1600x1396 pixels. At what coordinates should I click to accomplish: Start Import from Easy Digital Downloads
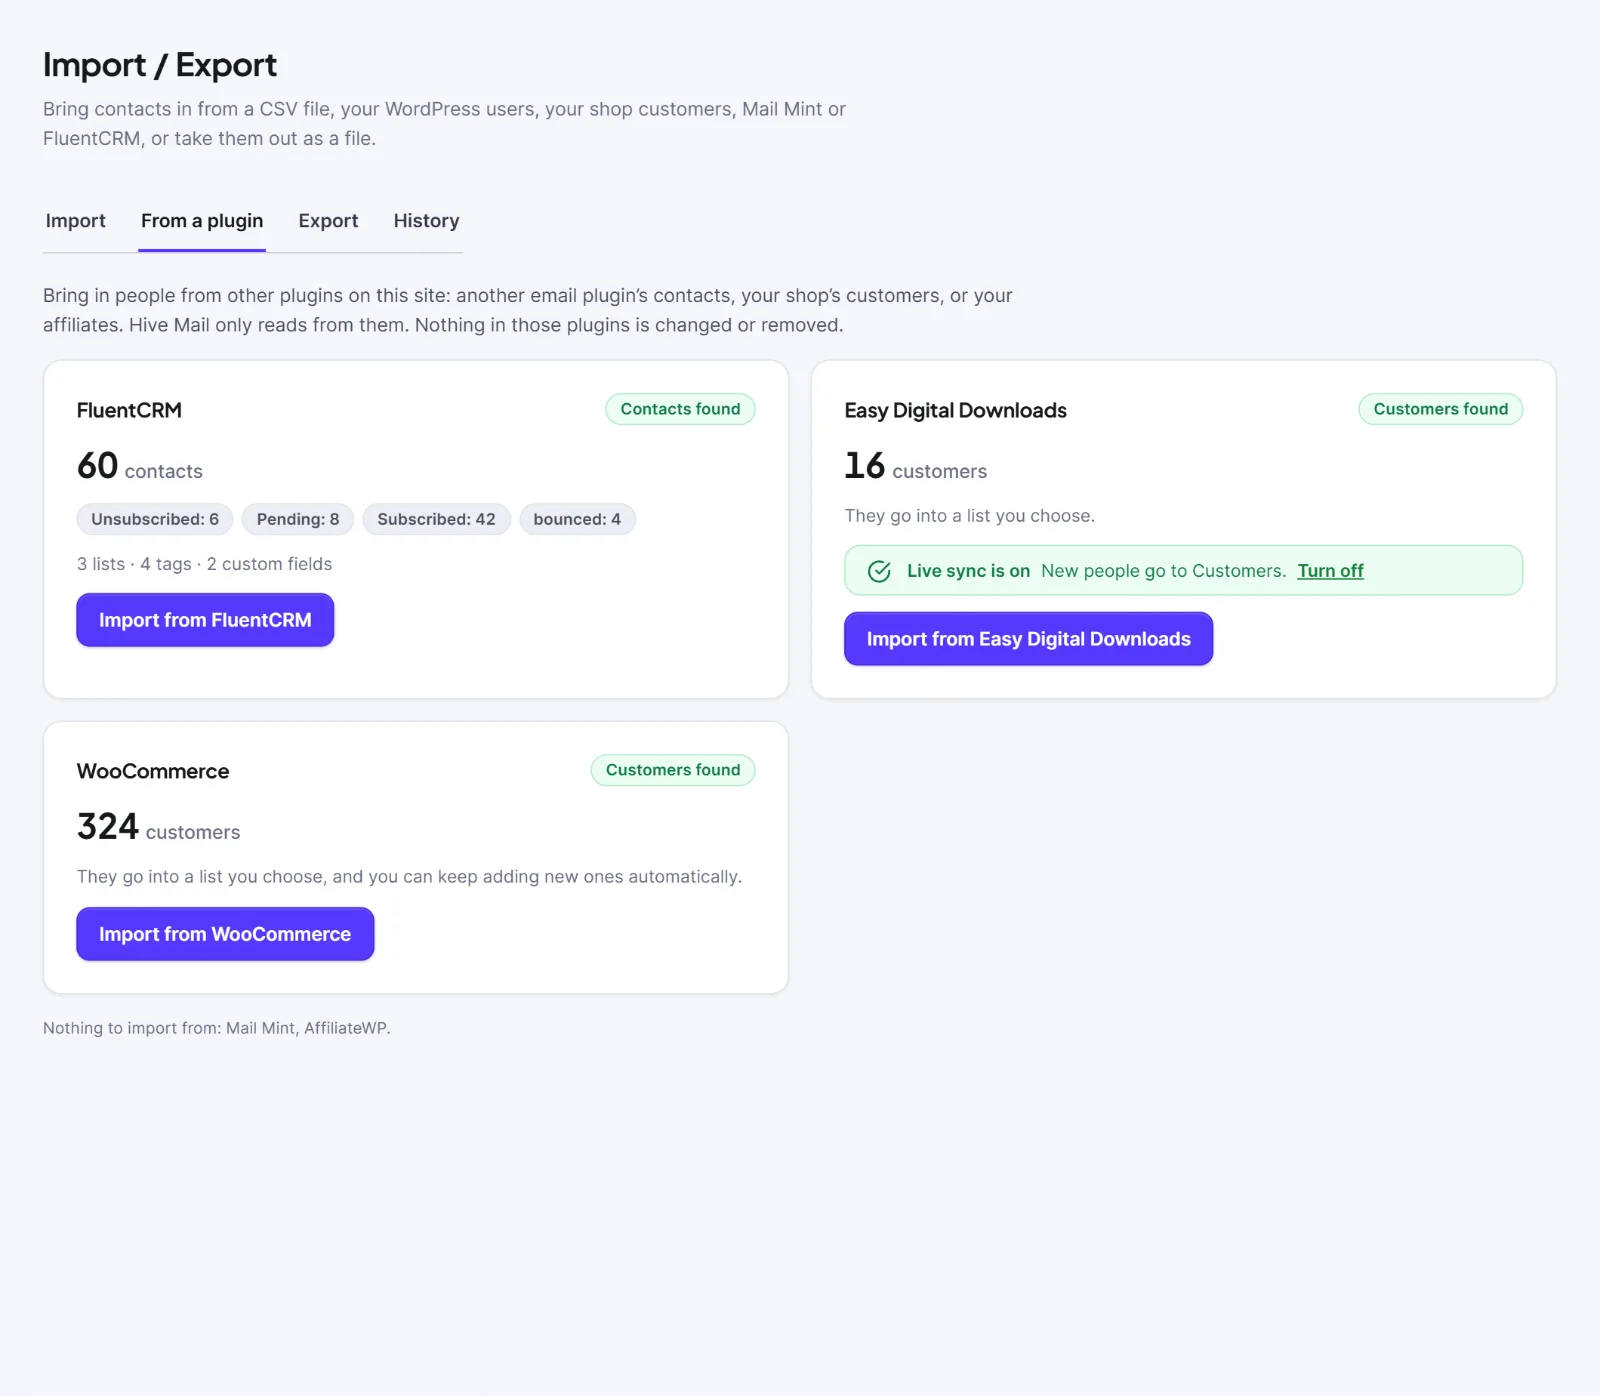1028,639
